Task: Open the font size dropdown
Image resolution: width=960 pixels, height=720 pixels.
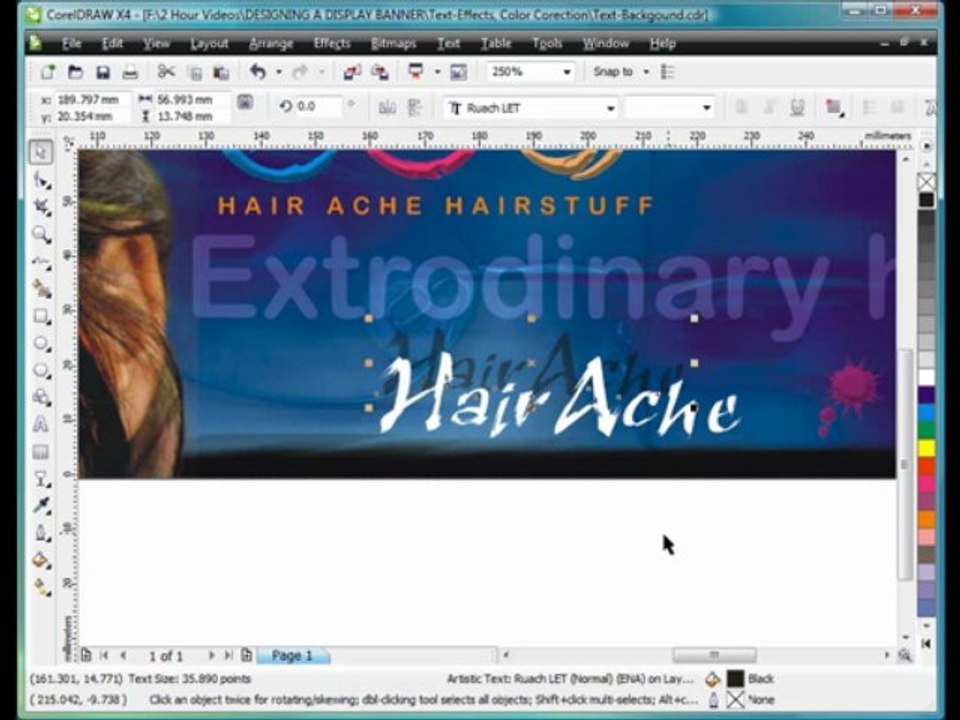Action: [x=707, y=108]
